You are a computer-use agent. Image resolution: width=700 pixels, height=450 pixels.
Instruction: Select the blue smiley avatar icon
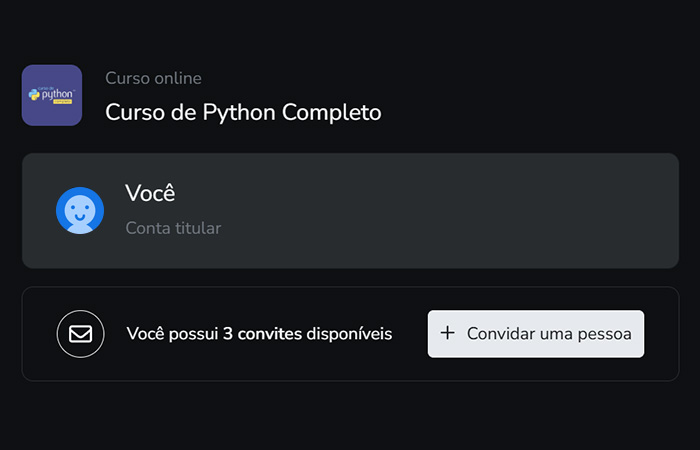click(80, 210)
